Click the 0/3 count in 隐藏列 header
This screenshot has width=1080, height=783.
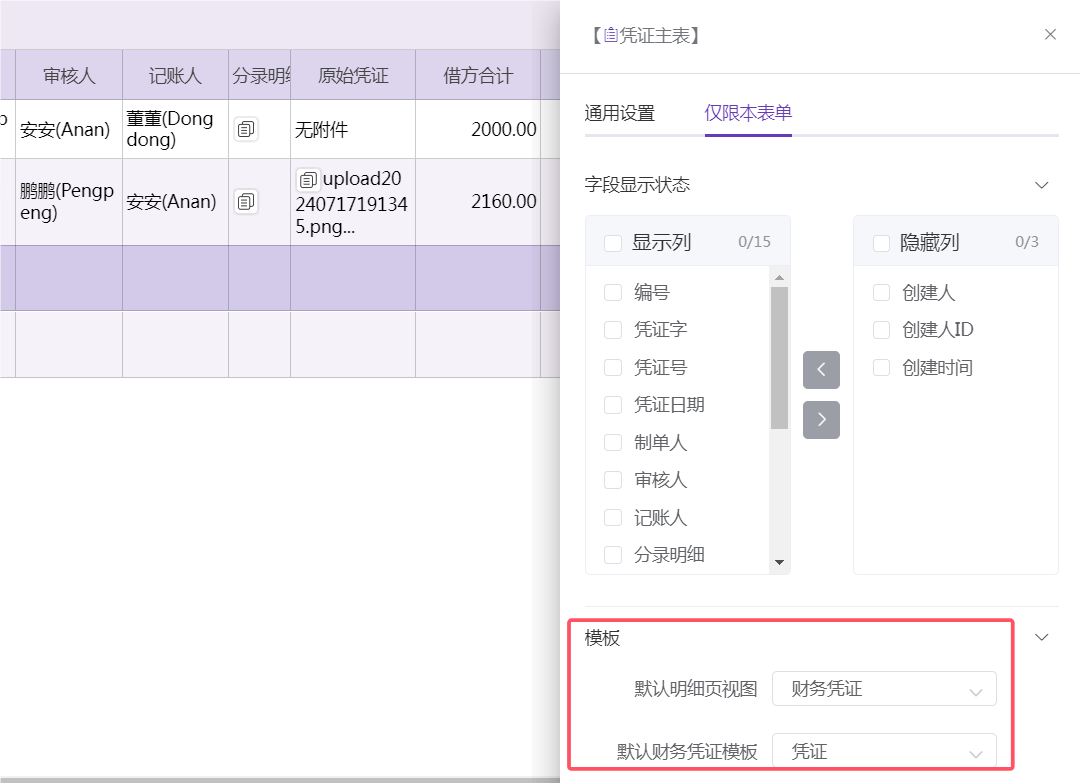coord(1026,242)
